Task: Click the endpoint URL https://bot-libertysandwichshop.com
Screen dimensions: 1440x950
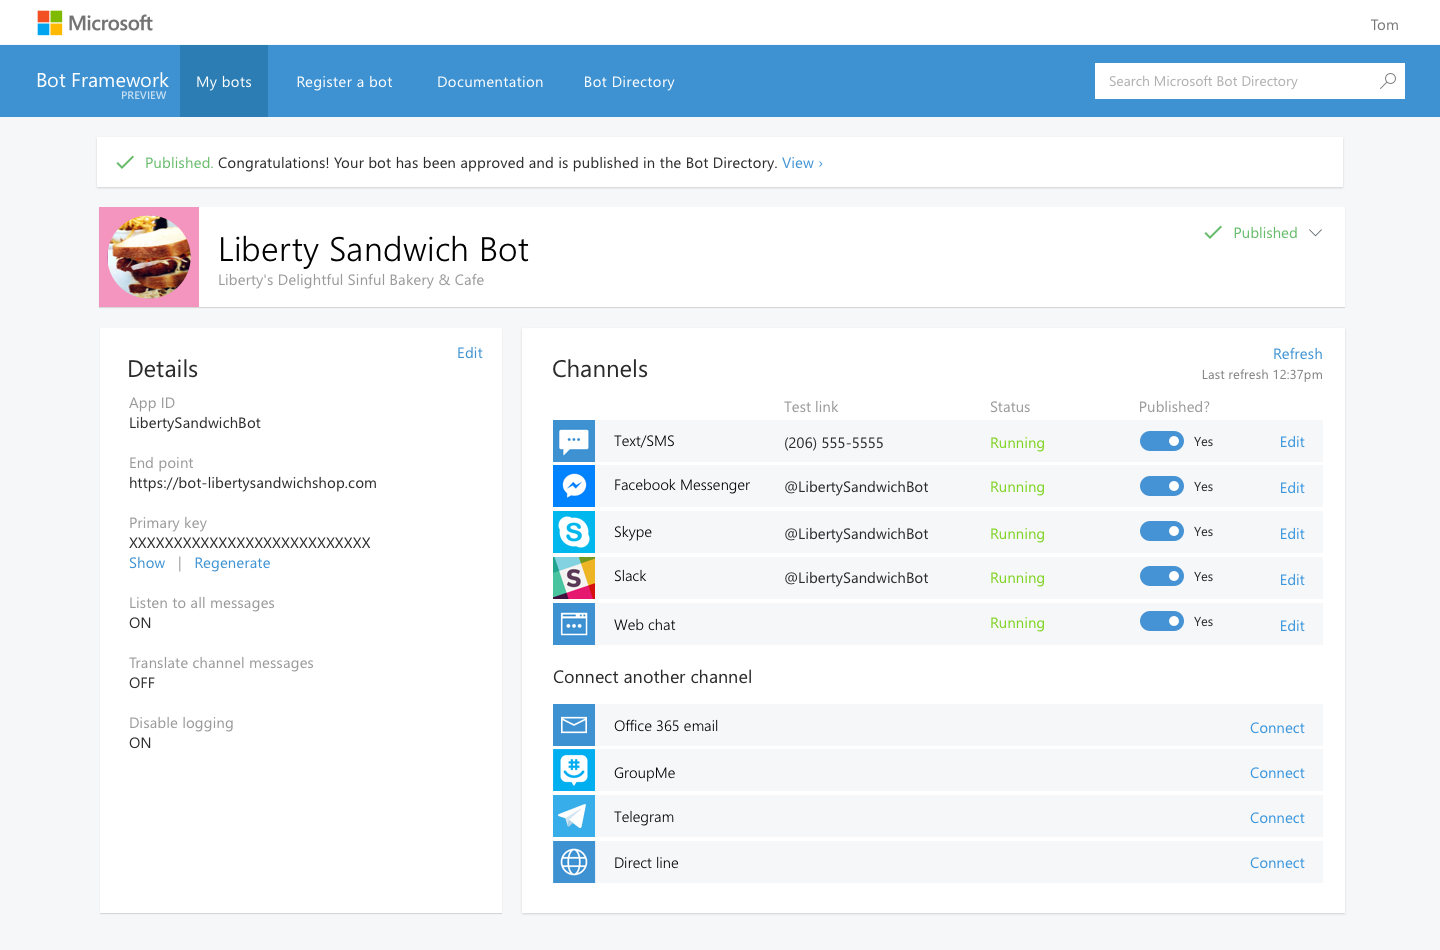Action: [x=253, y=483]
